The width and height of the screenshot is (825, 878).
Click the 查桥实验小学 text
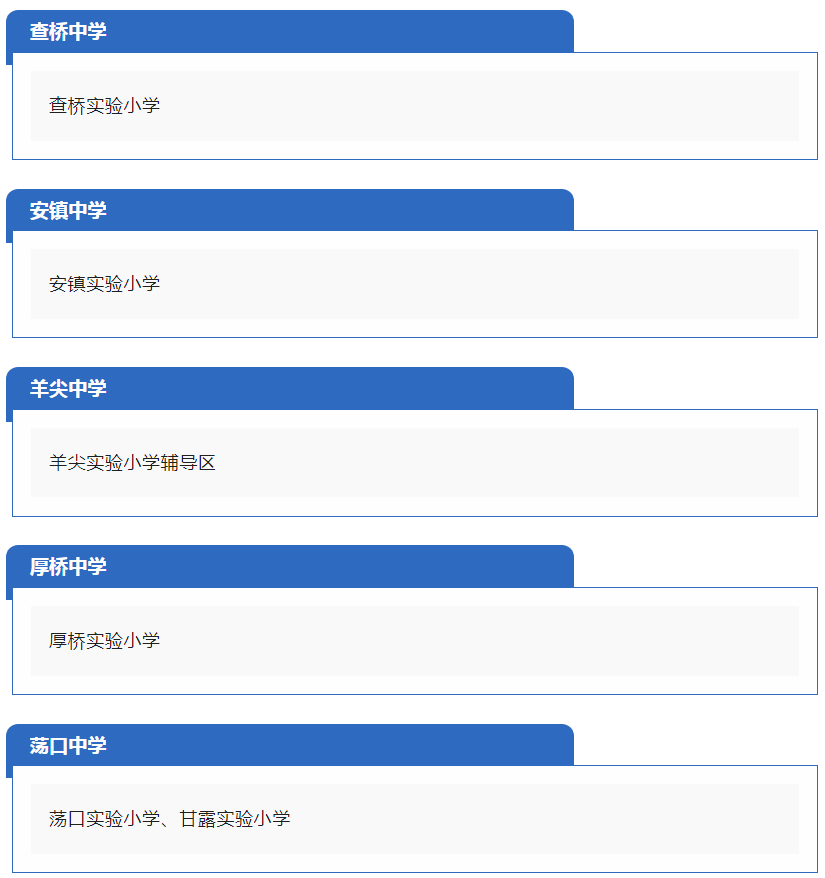(104, 106)
